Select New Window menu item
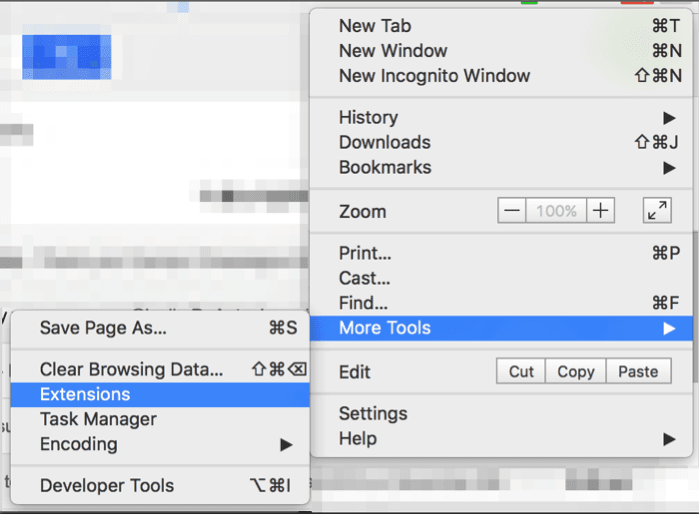 pos(393,51)
